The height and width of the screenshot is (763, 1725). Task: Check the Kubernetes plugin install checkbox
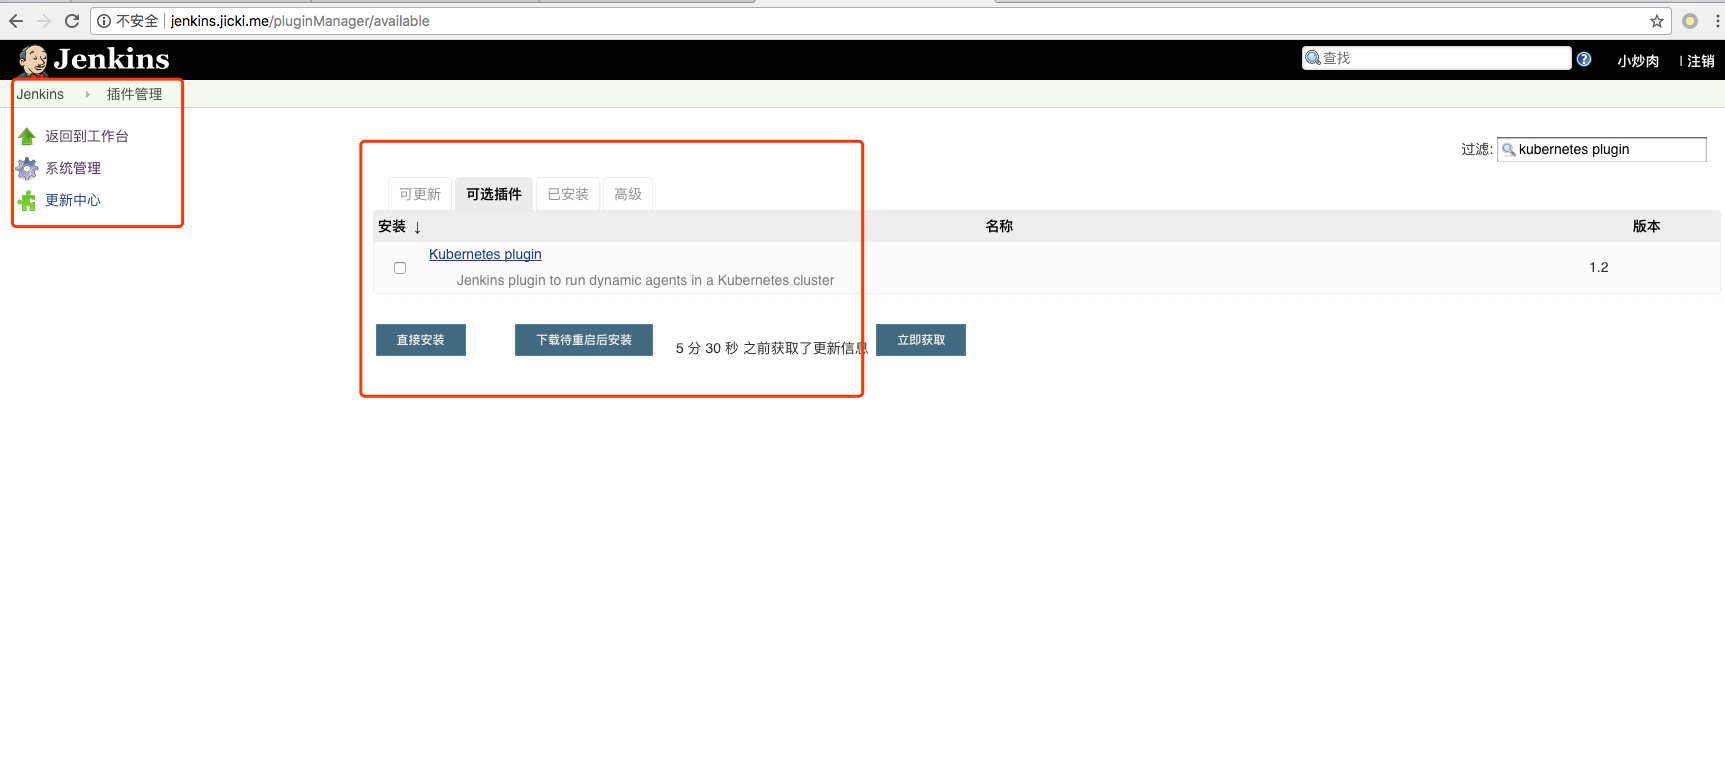point(400,268)
